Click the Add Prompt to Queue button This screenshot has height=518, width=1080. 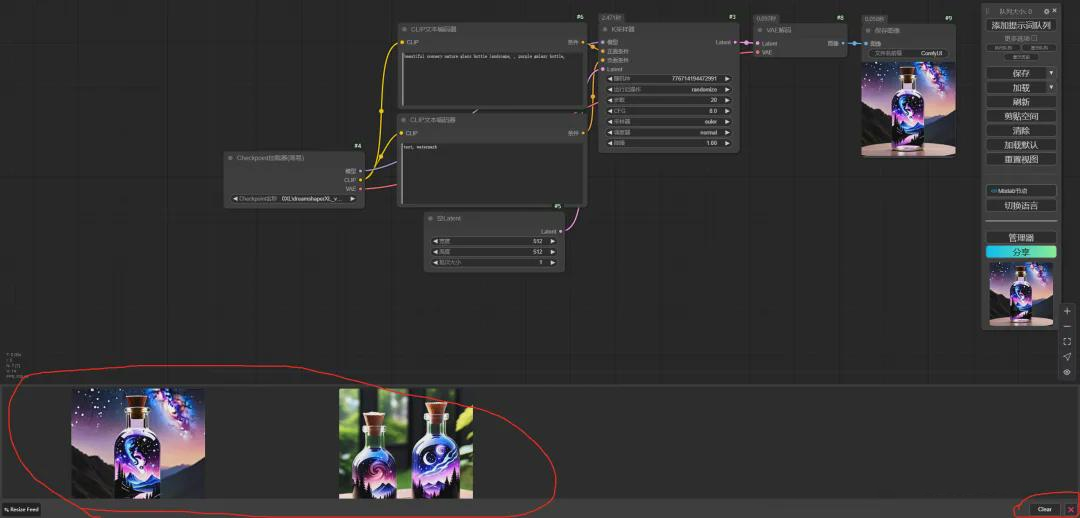[1020, 25]
